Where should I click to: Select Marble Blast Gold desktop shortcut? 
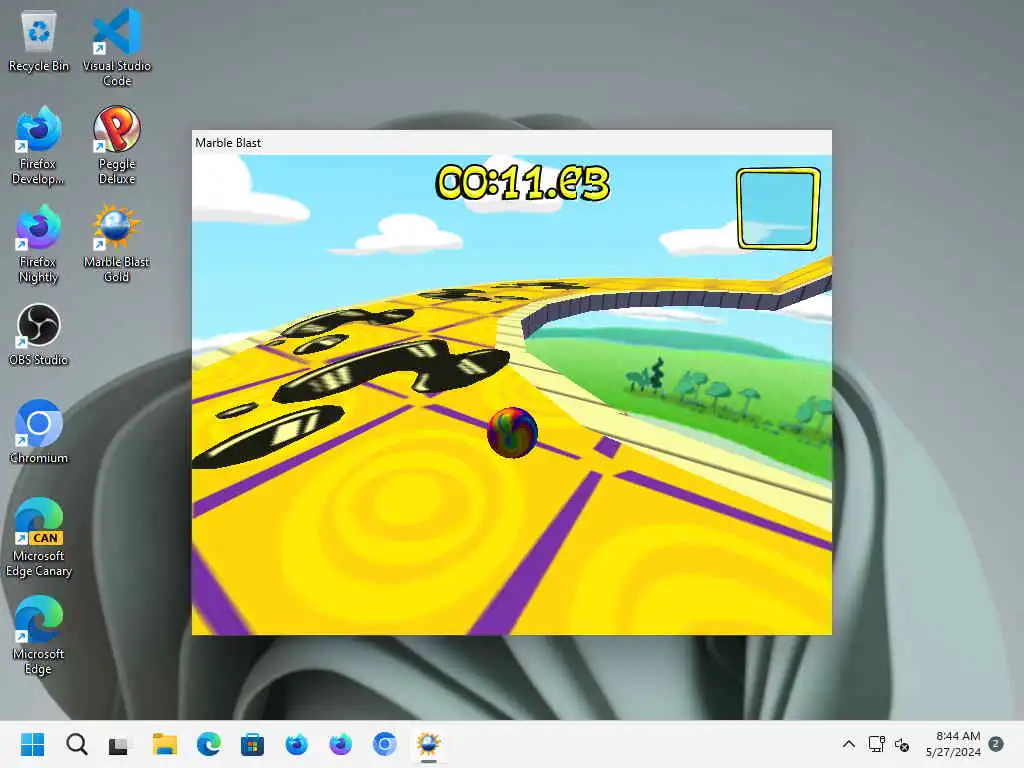(117, 244)
